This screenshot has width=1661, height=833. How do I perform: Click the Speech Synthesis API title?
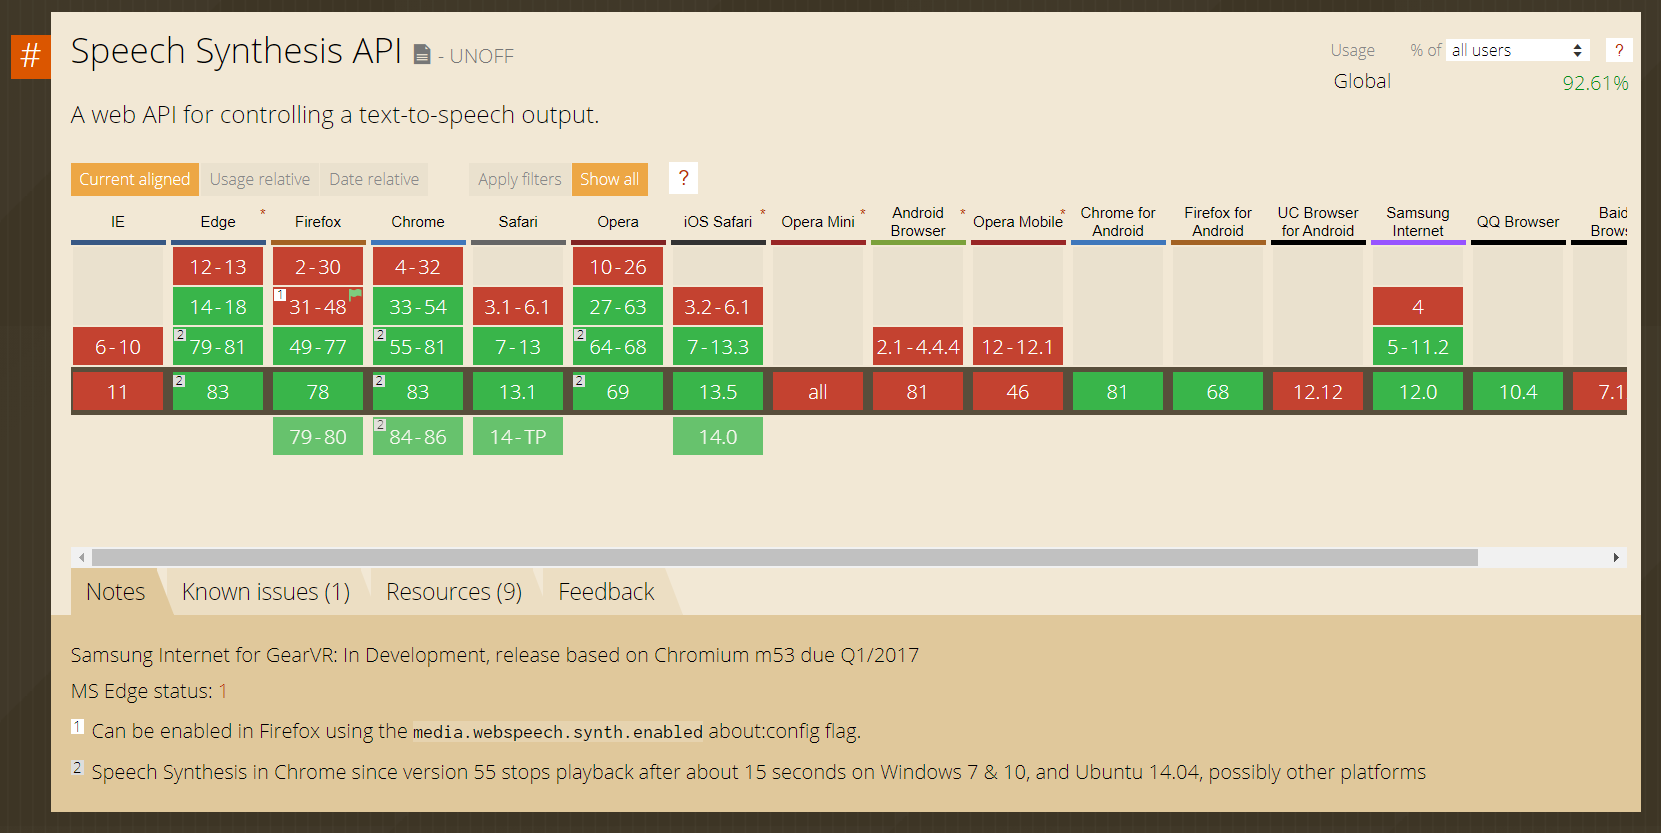click(236, 51)
